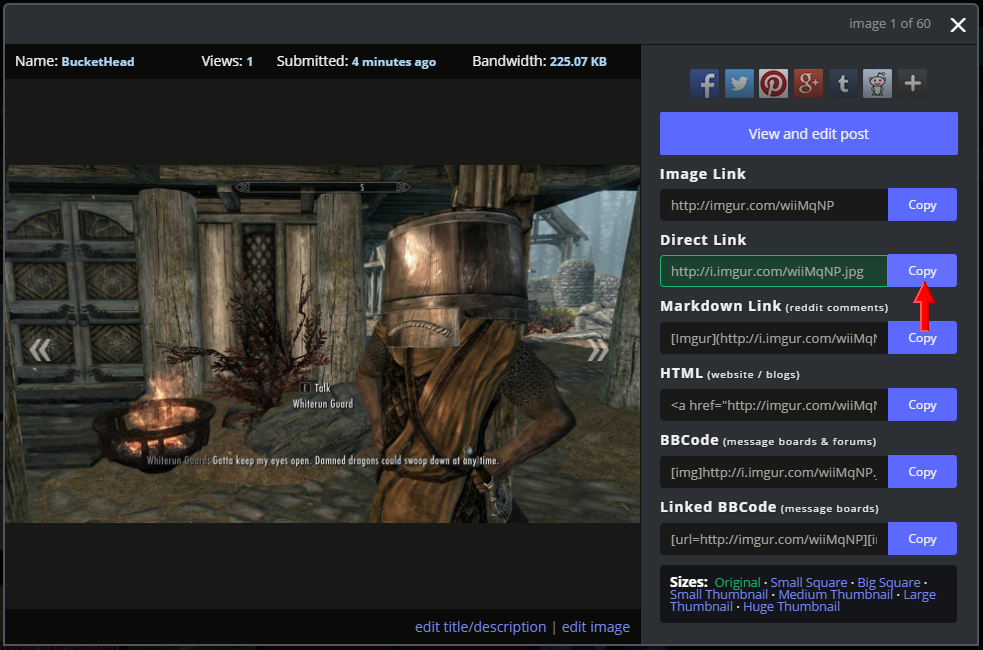Image resolution: width=983 pixels, height=650 pixels.
Task: Share image on Google Plus
Action: pos(808,83)
